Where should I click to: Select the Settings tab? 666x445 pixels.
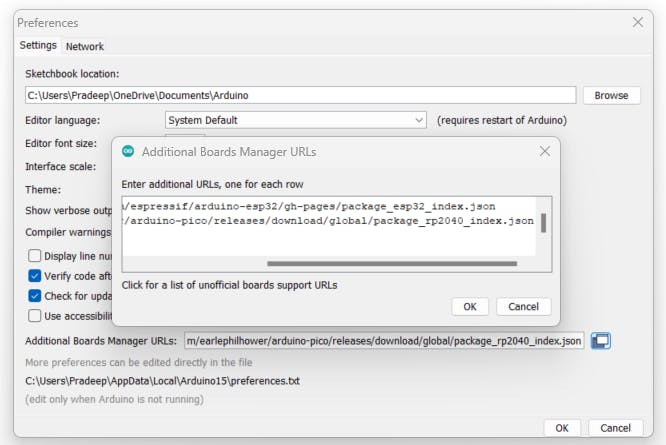coord(38,46)
